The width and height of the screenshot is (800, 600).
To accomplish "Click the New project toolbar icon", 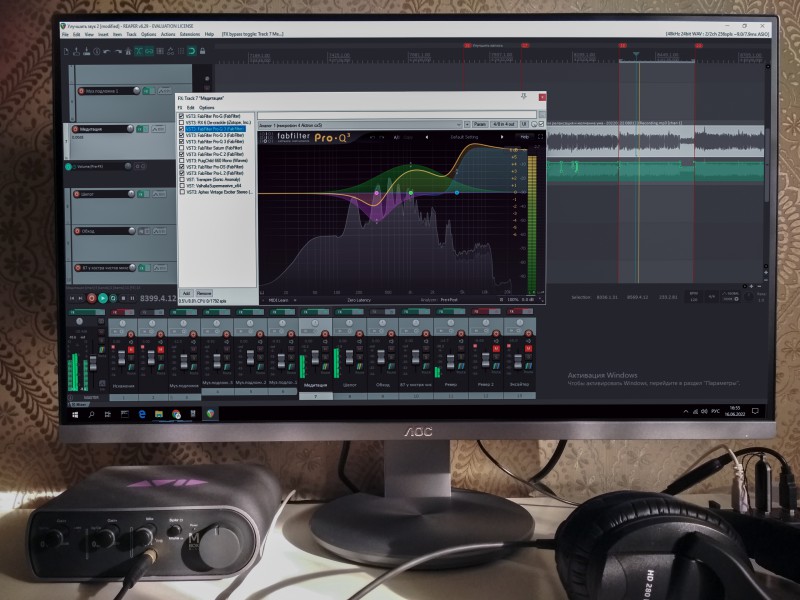I will pos(66,52).
